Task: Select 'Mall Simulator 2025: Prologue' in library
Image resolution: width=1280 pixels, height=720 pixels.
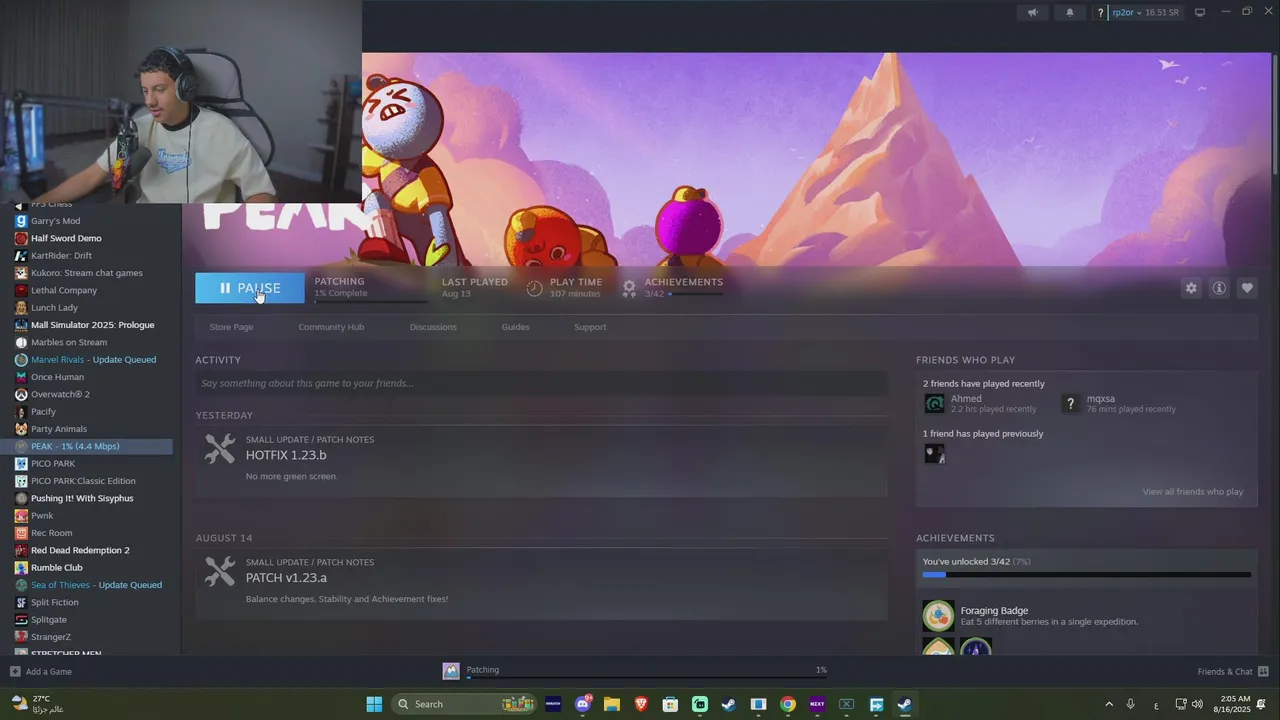Action: click(93, 325)
